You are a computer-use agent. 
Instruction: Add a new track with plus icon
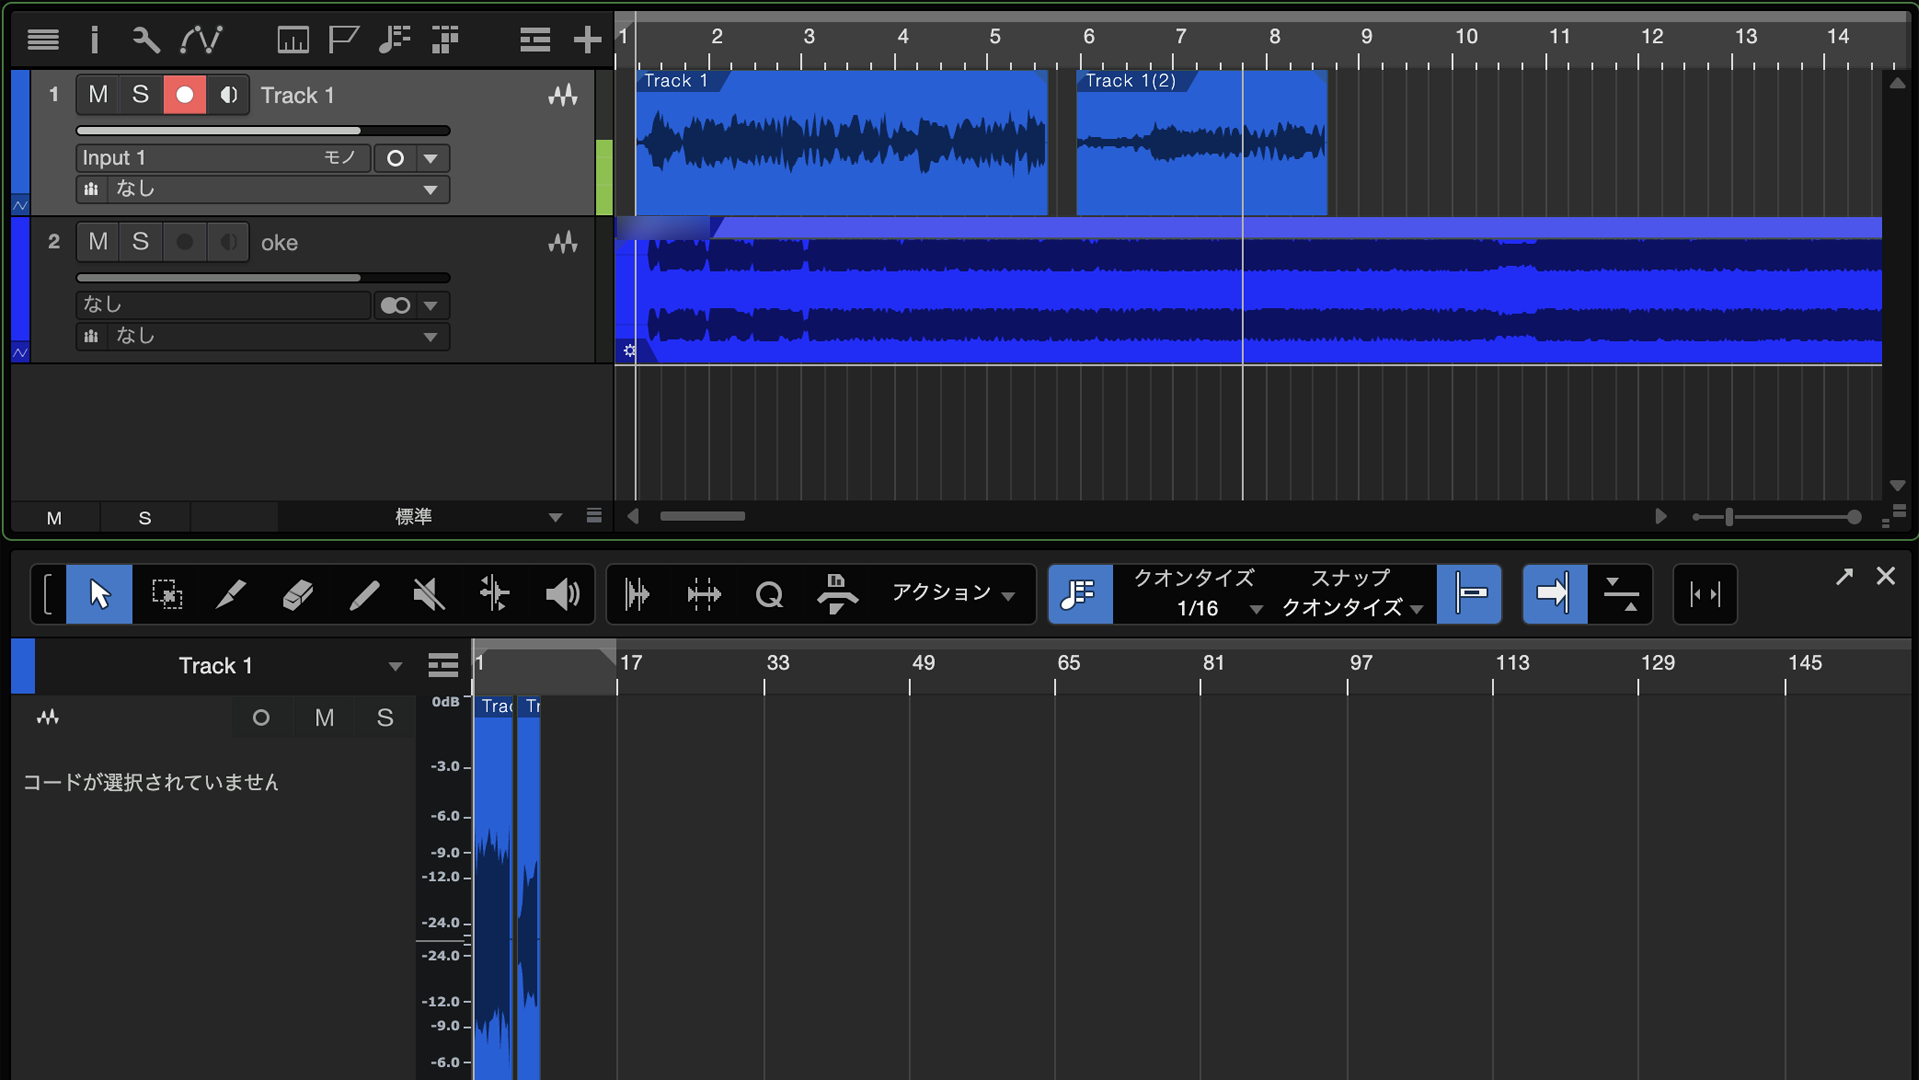point(587,40)
